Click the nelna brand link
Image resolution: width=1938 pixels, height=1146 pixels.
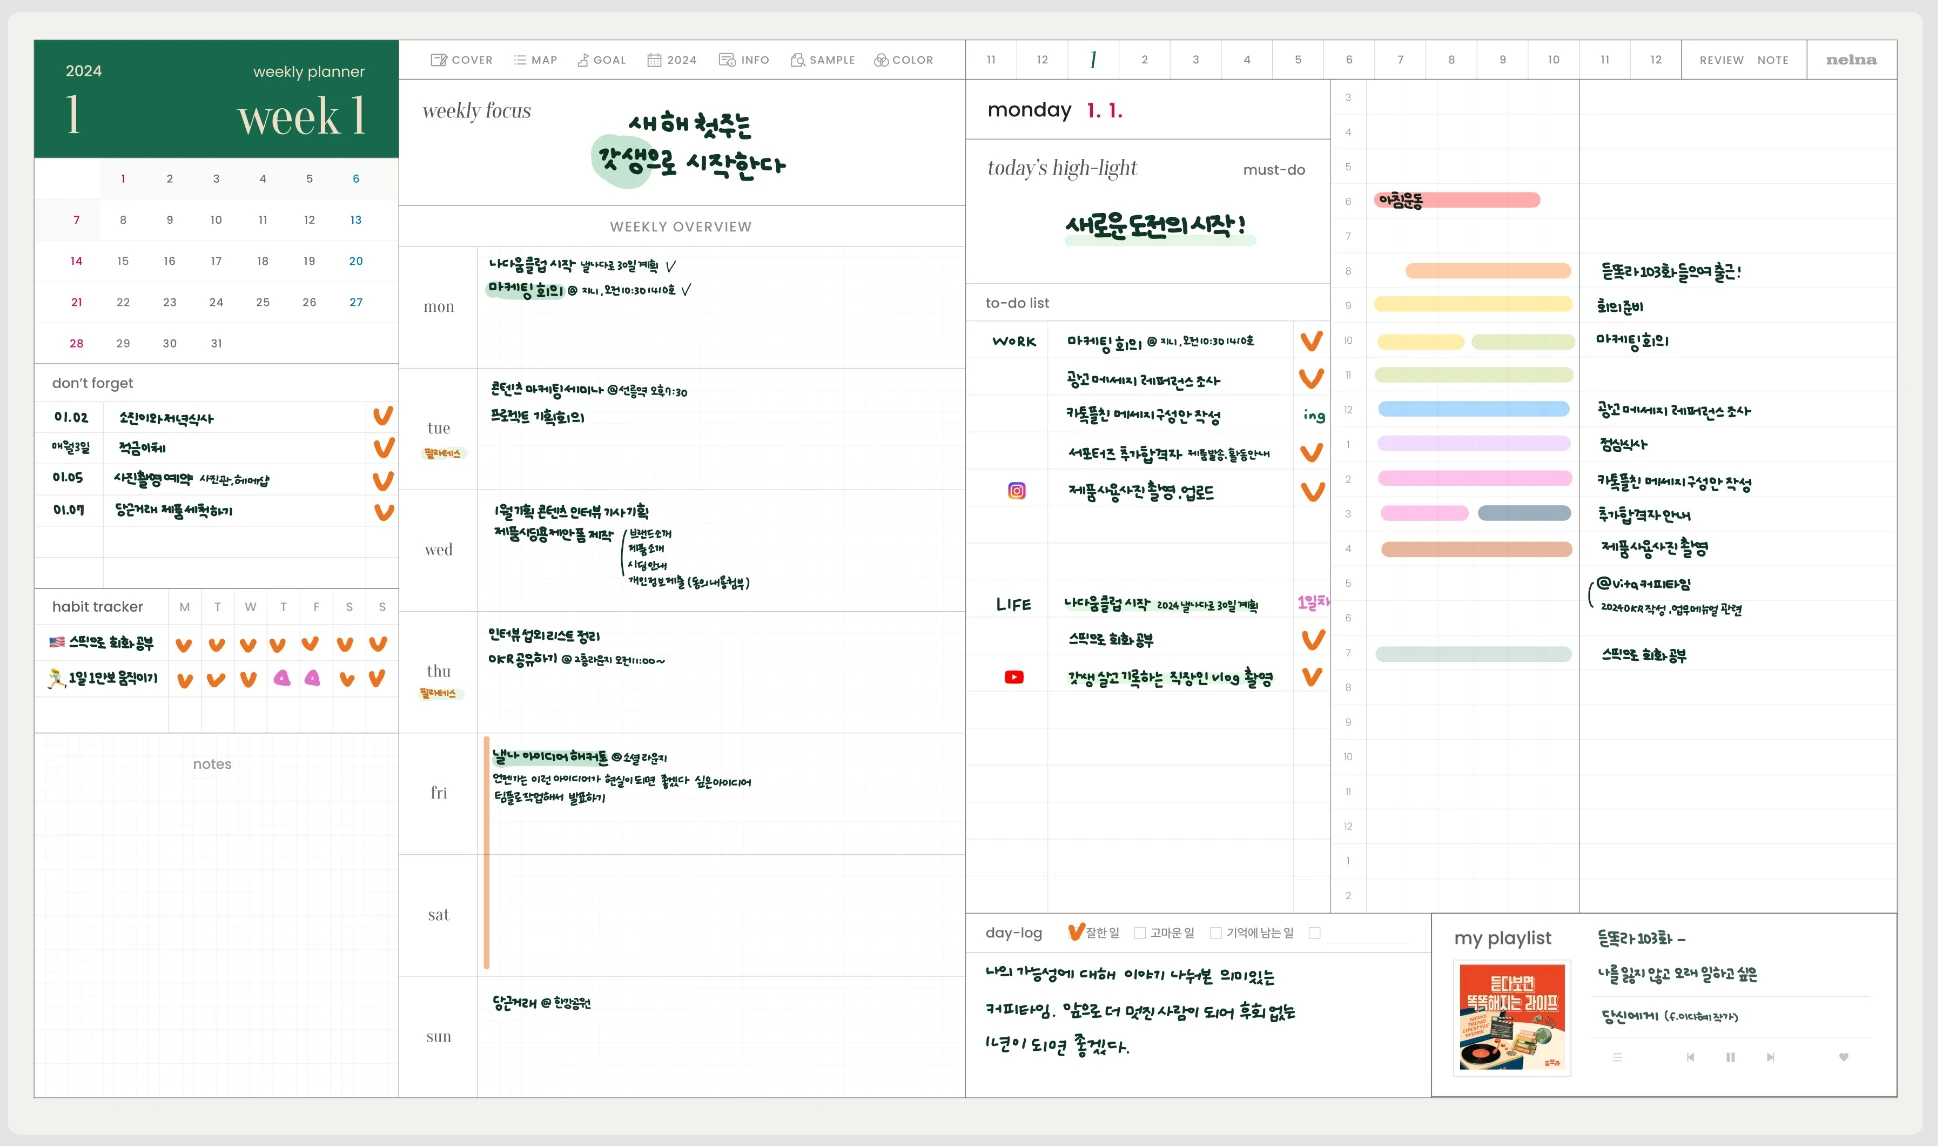[x=1851, y=60]
